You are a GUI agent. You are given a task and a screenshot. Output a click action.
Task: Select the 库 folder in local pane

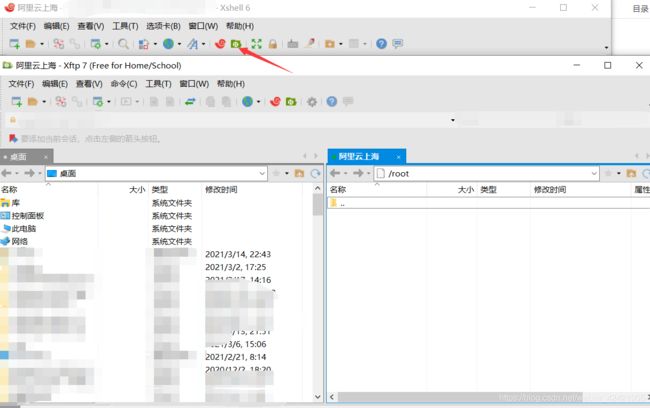15,203
